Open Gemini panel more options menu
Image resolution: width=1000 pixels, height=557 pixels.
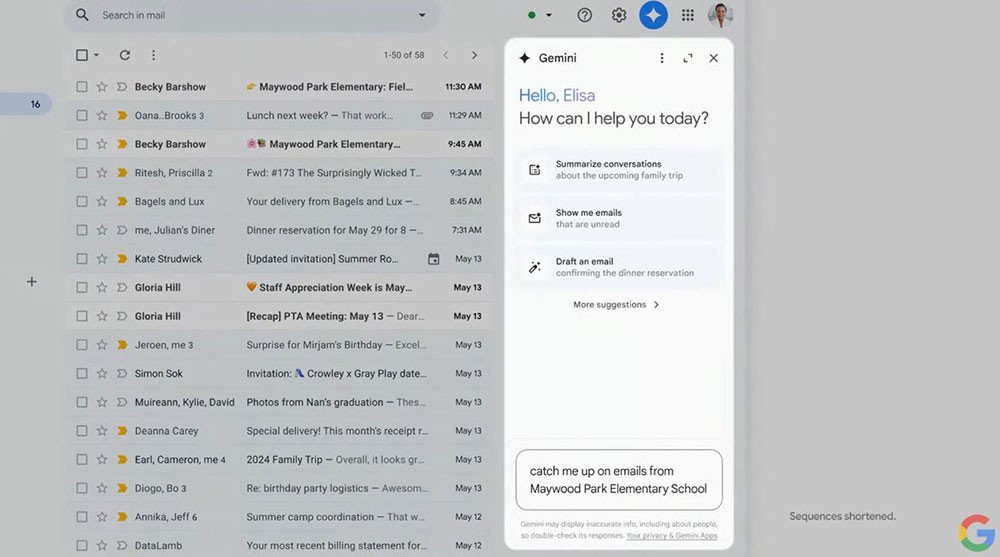click(x=662, y=58)
